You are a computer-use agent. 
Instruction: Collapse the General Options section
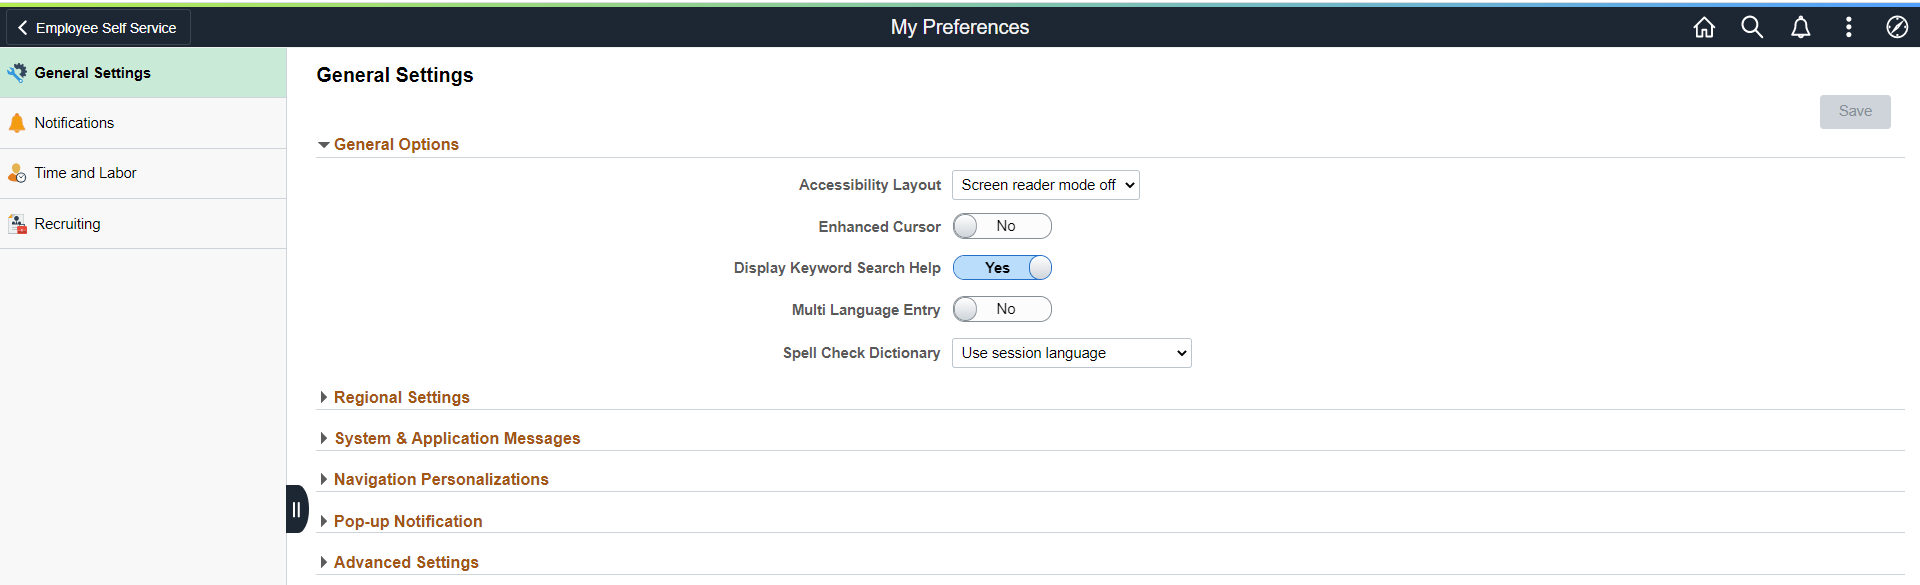pos(395,144)
